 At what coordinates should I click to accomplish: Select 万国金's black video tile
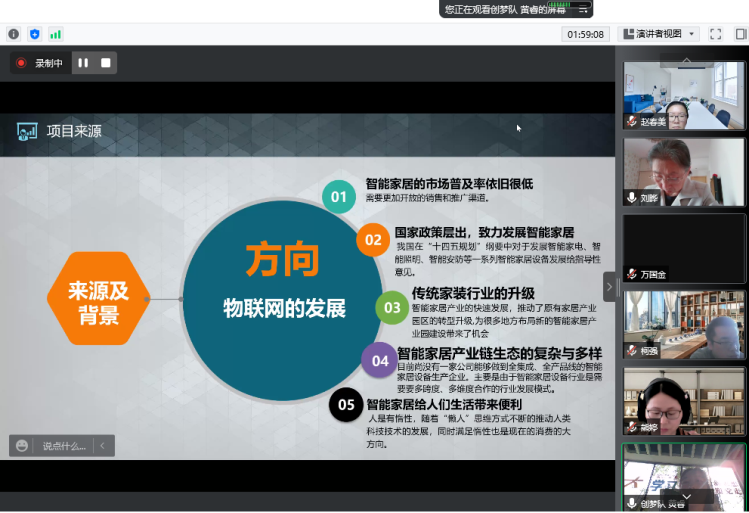pyautogui.click(x=684, y=247)
